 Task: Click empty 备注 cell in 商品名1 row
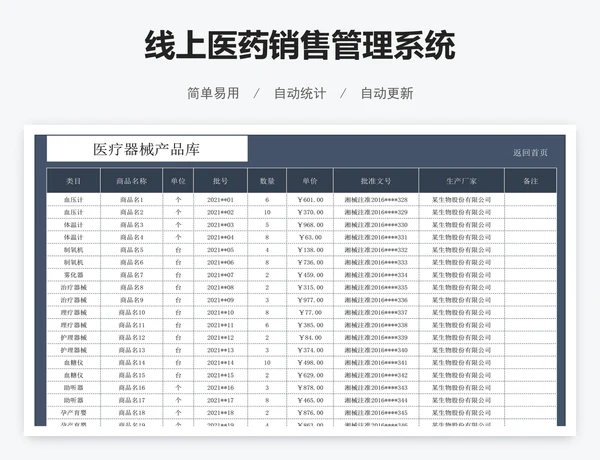[531, 200]
